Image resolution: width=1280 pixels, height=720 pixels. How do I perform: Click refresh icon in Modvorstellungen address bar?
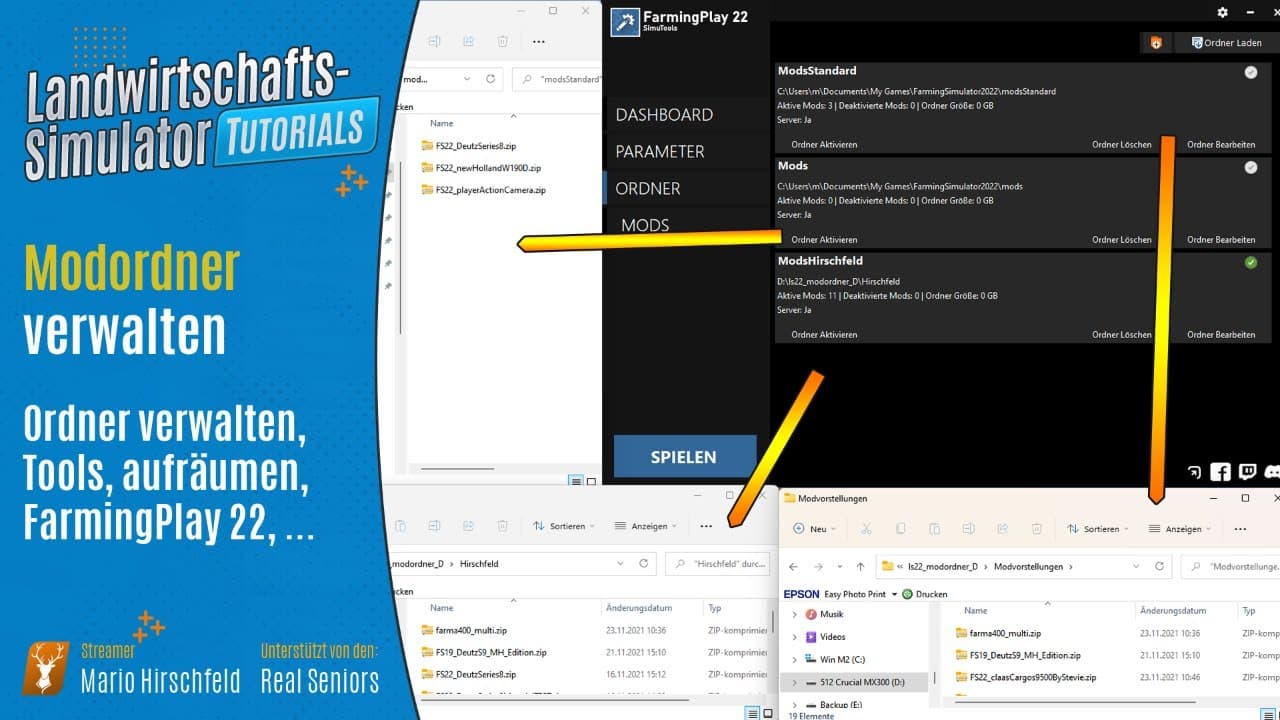click(1159, 566)
